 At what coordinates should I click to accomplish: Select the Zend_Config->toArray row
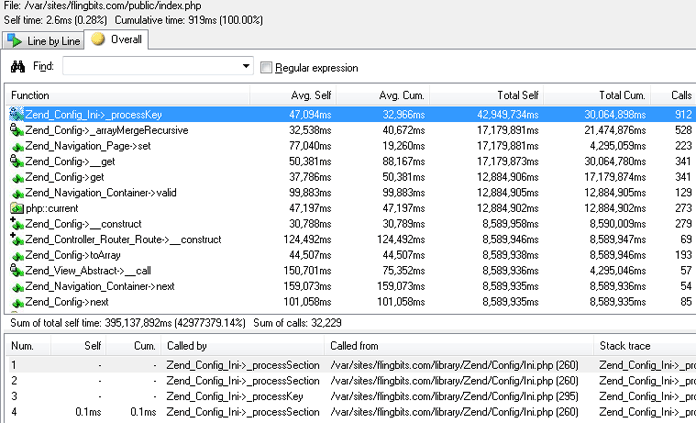[x=351, y=255]
